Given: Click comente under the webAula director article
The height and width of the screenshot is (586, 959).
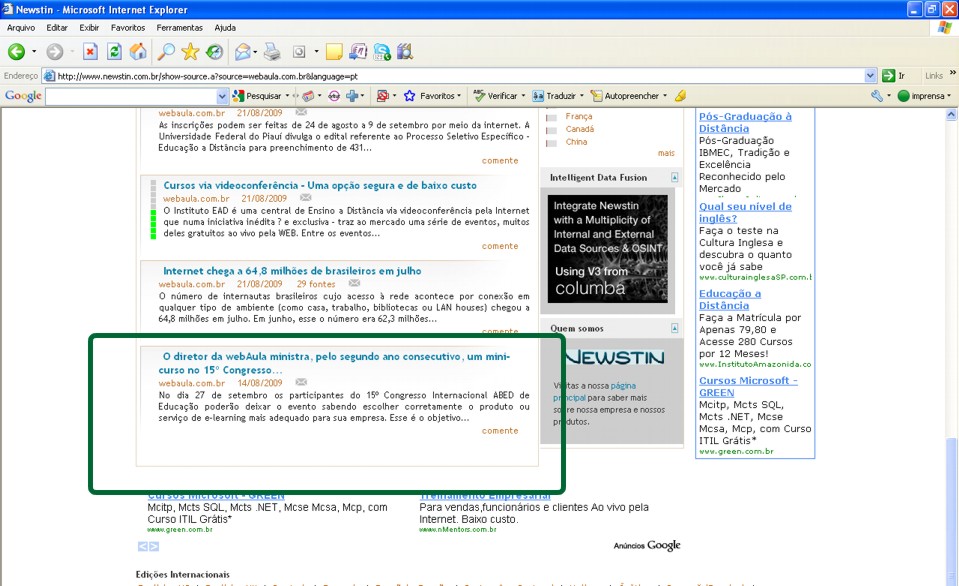Looking at the screenshot, I should click(x=500, y=431).
